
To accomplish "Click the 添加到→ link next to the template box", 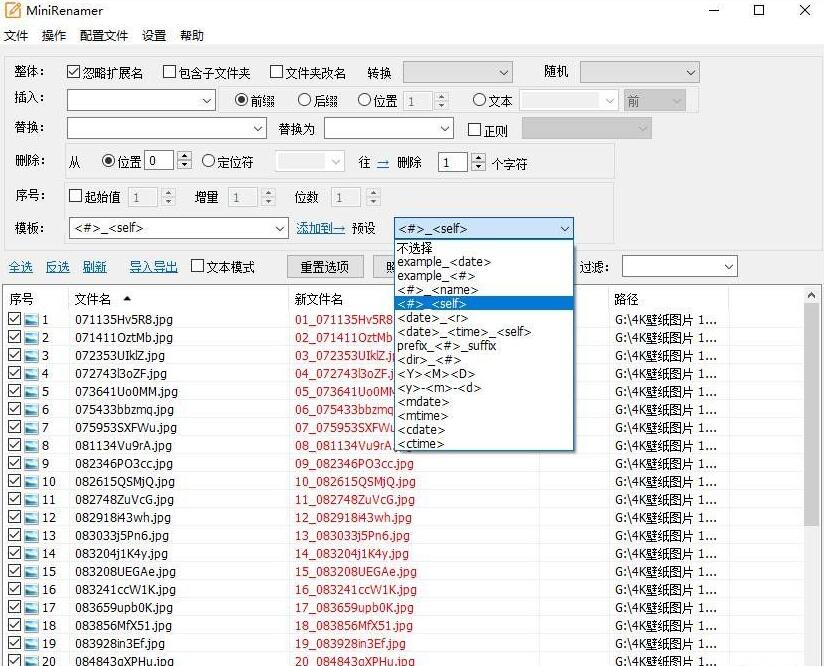I will [x=320, y=228].
